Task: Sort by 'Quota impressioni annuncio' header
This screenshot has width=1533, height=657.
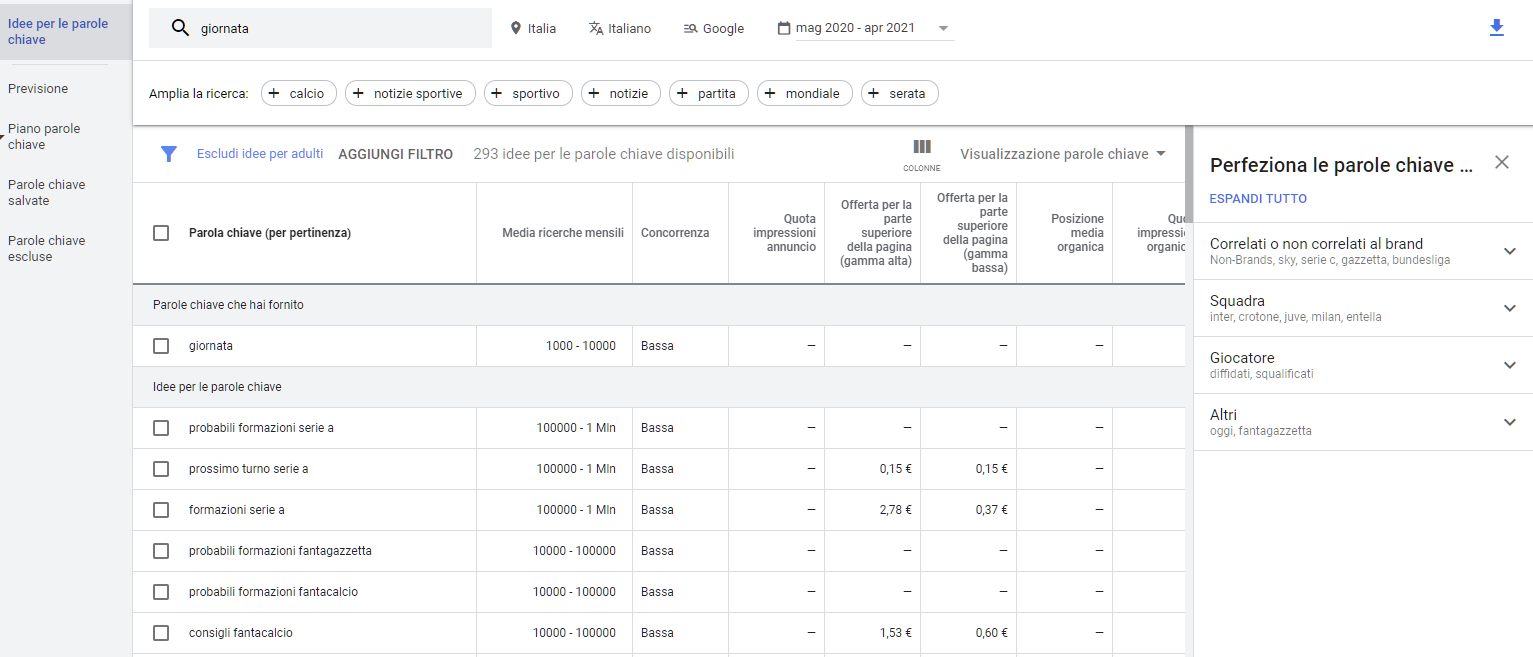Action: tap(785, 233)
